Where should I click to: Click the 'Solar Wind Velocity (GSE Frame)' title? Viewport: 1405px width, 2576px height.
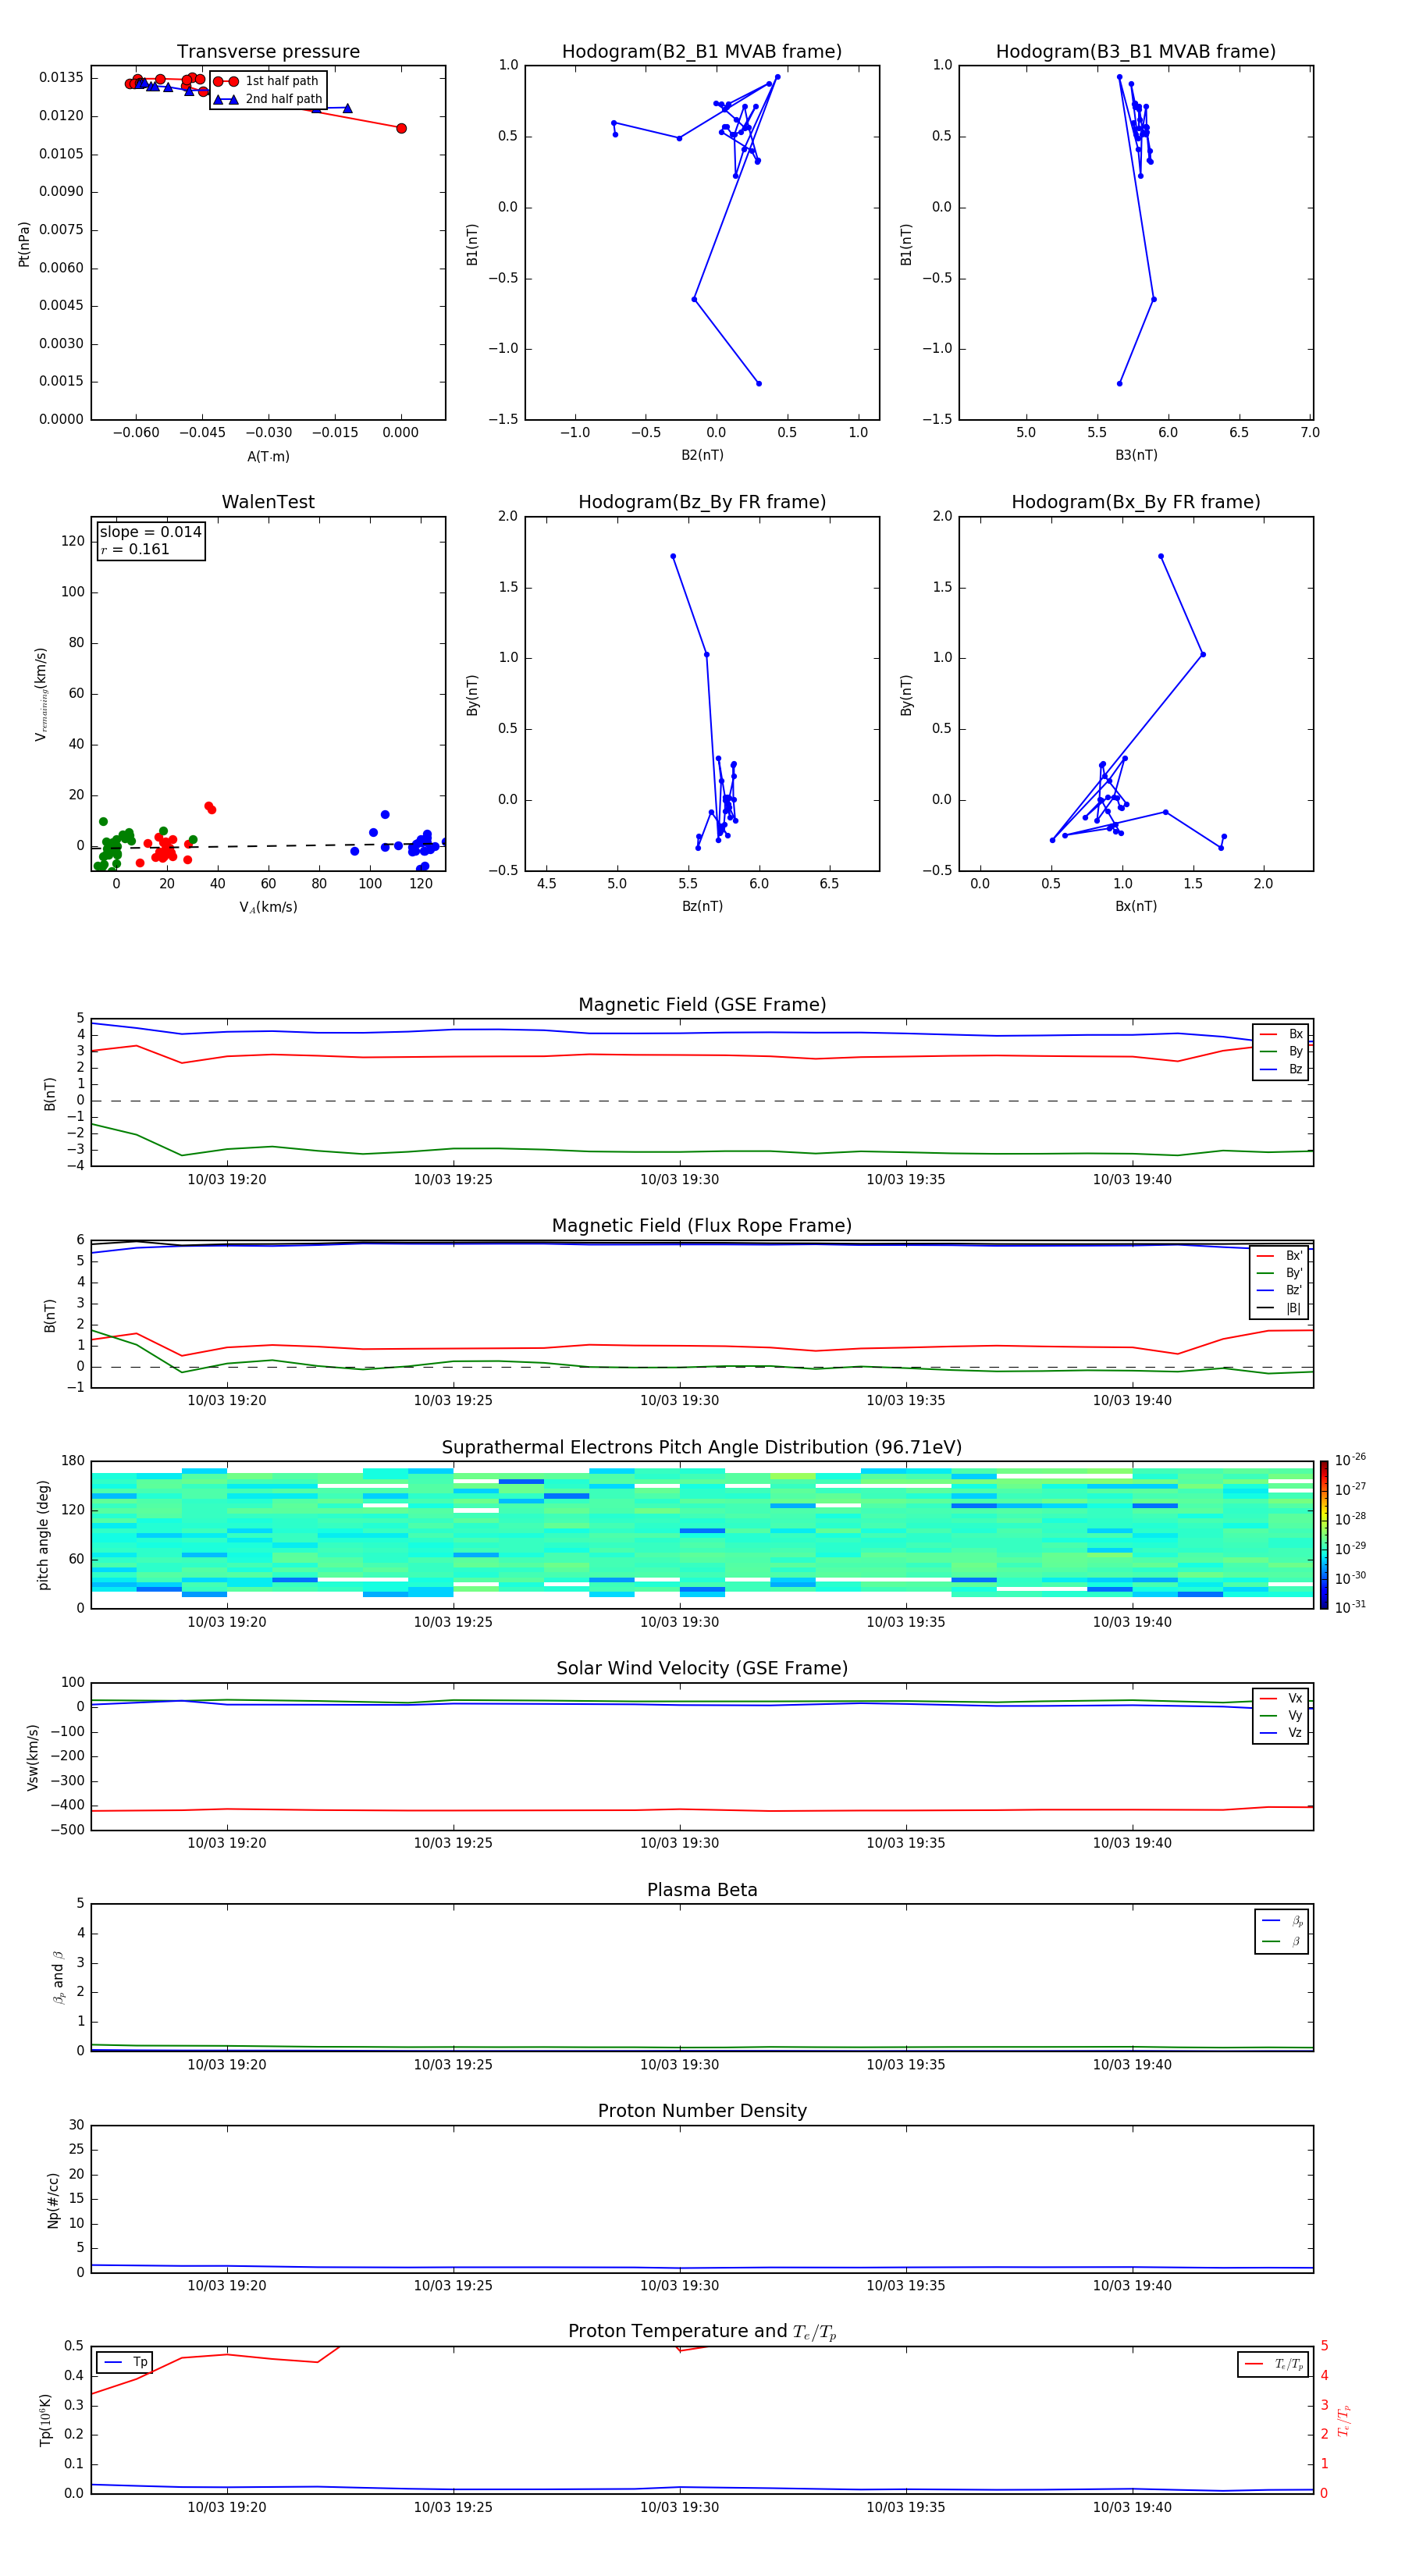tap(702, 1668)
